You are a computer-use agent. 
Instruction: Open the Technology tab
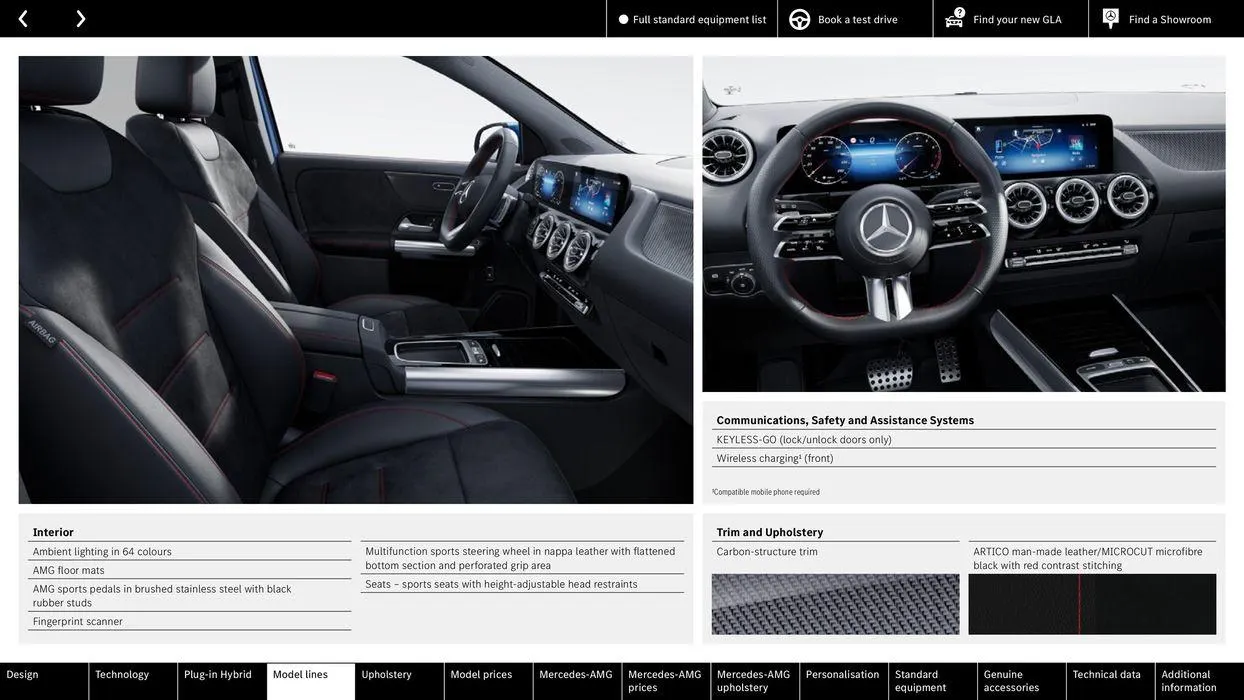[123, 673]
